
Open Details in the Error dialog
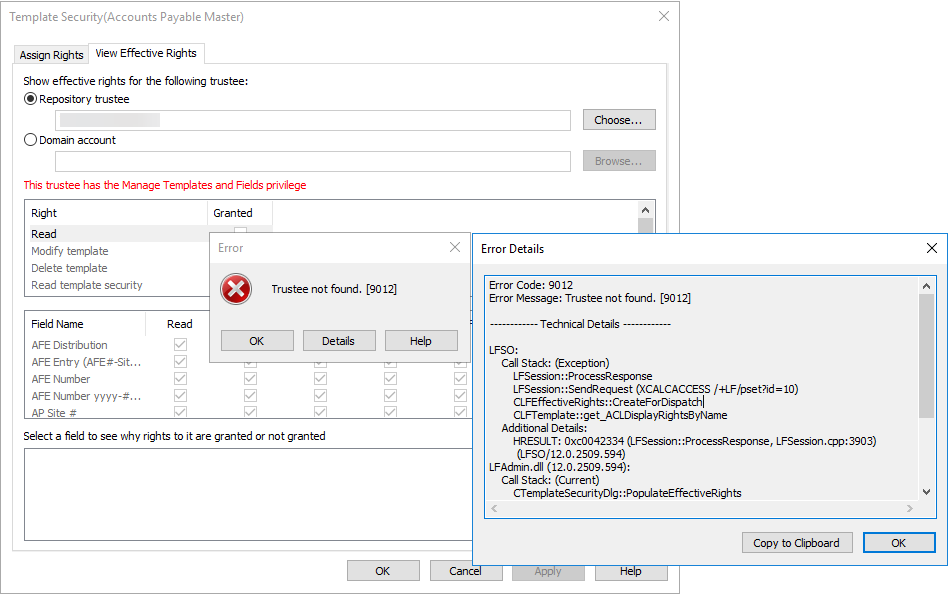pyautogui.click(x=339, y=341)
